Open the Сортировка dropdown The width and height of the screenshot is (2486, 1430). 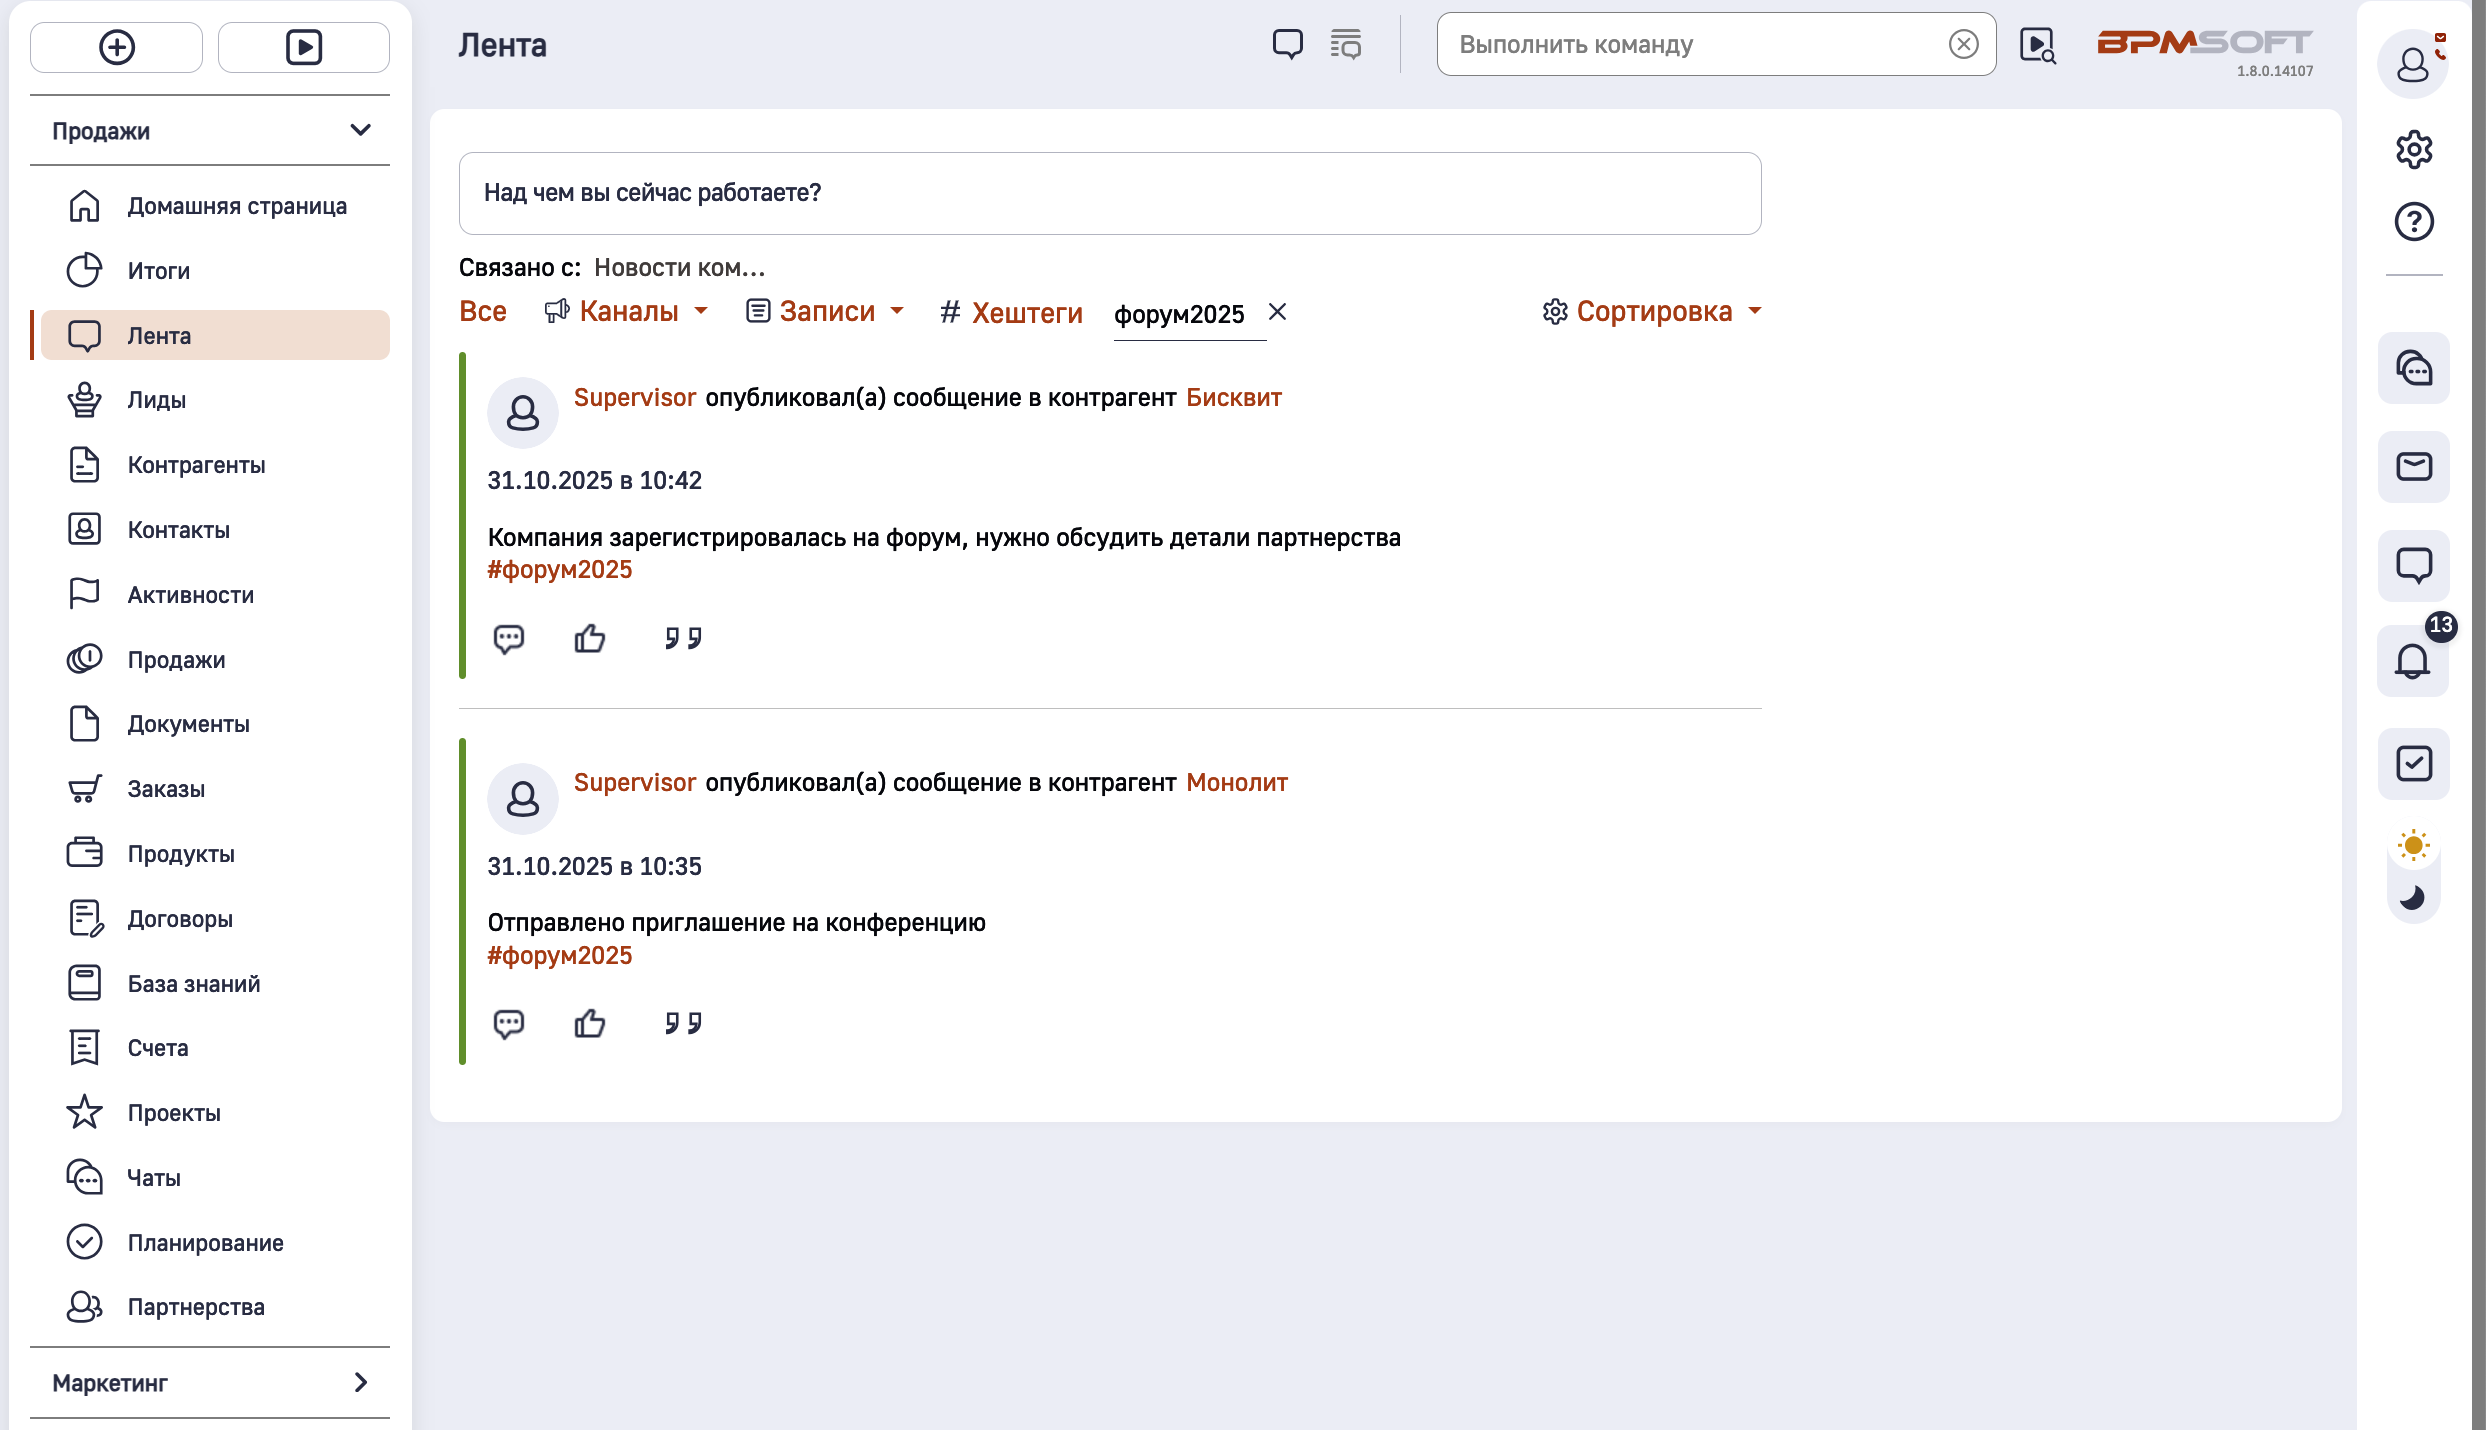[1654, 311]
